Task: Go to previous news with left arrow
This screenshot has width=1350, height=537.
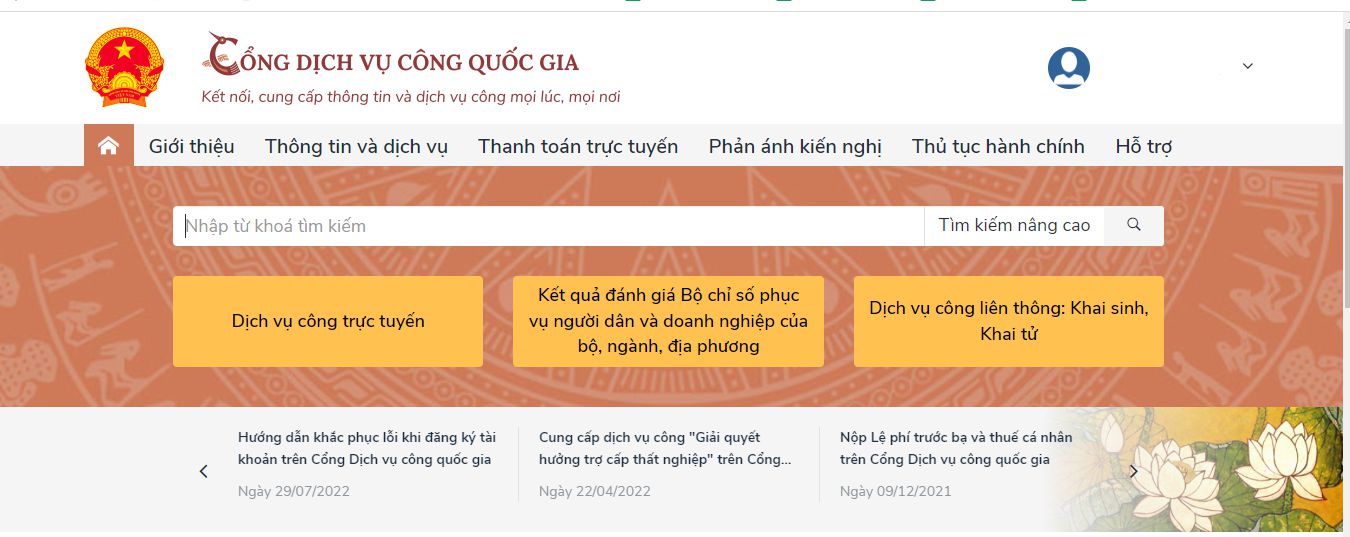Action: pos(203,471)
